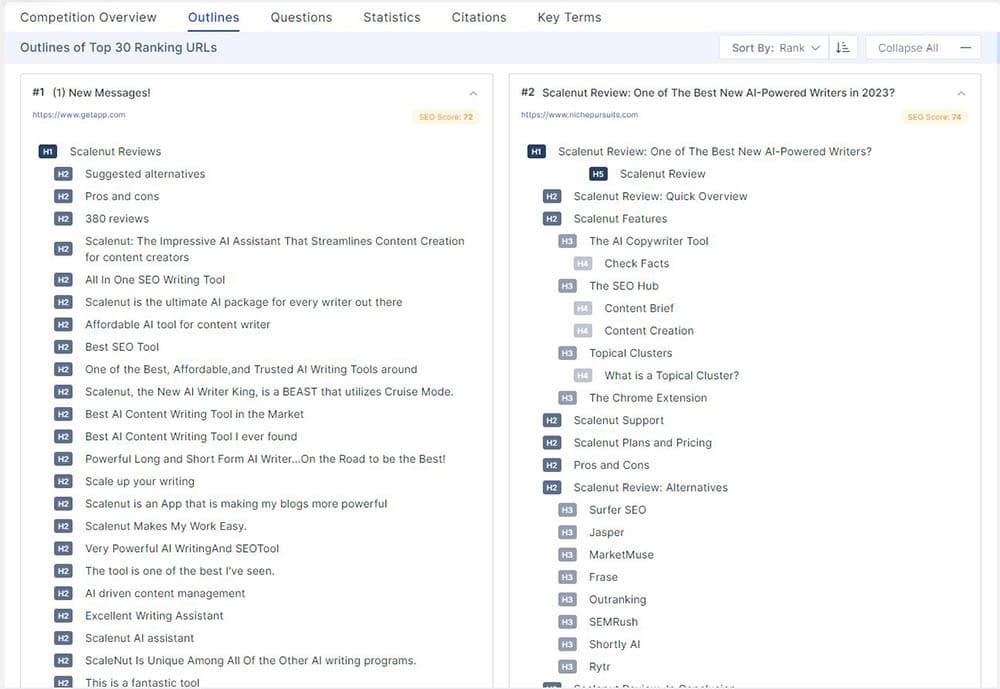Click the SEO Score 74 badge

coord(934,117)
